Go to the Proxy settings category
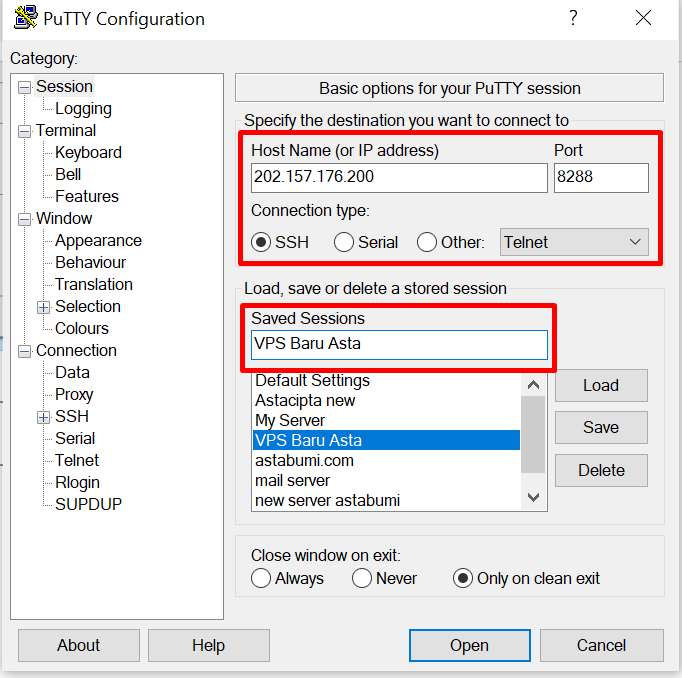This screenshot has height=678, width=682. (74, 395)
